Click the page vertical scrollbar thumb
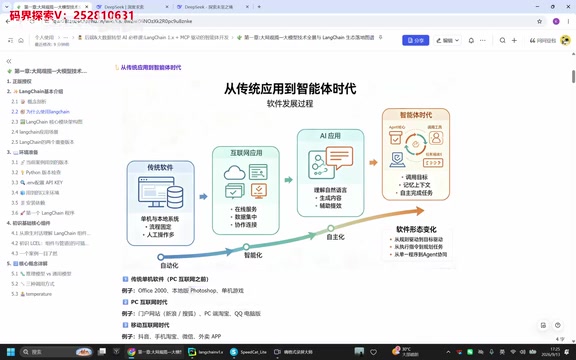 tap(573, 76)
